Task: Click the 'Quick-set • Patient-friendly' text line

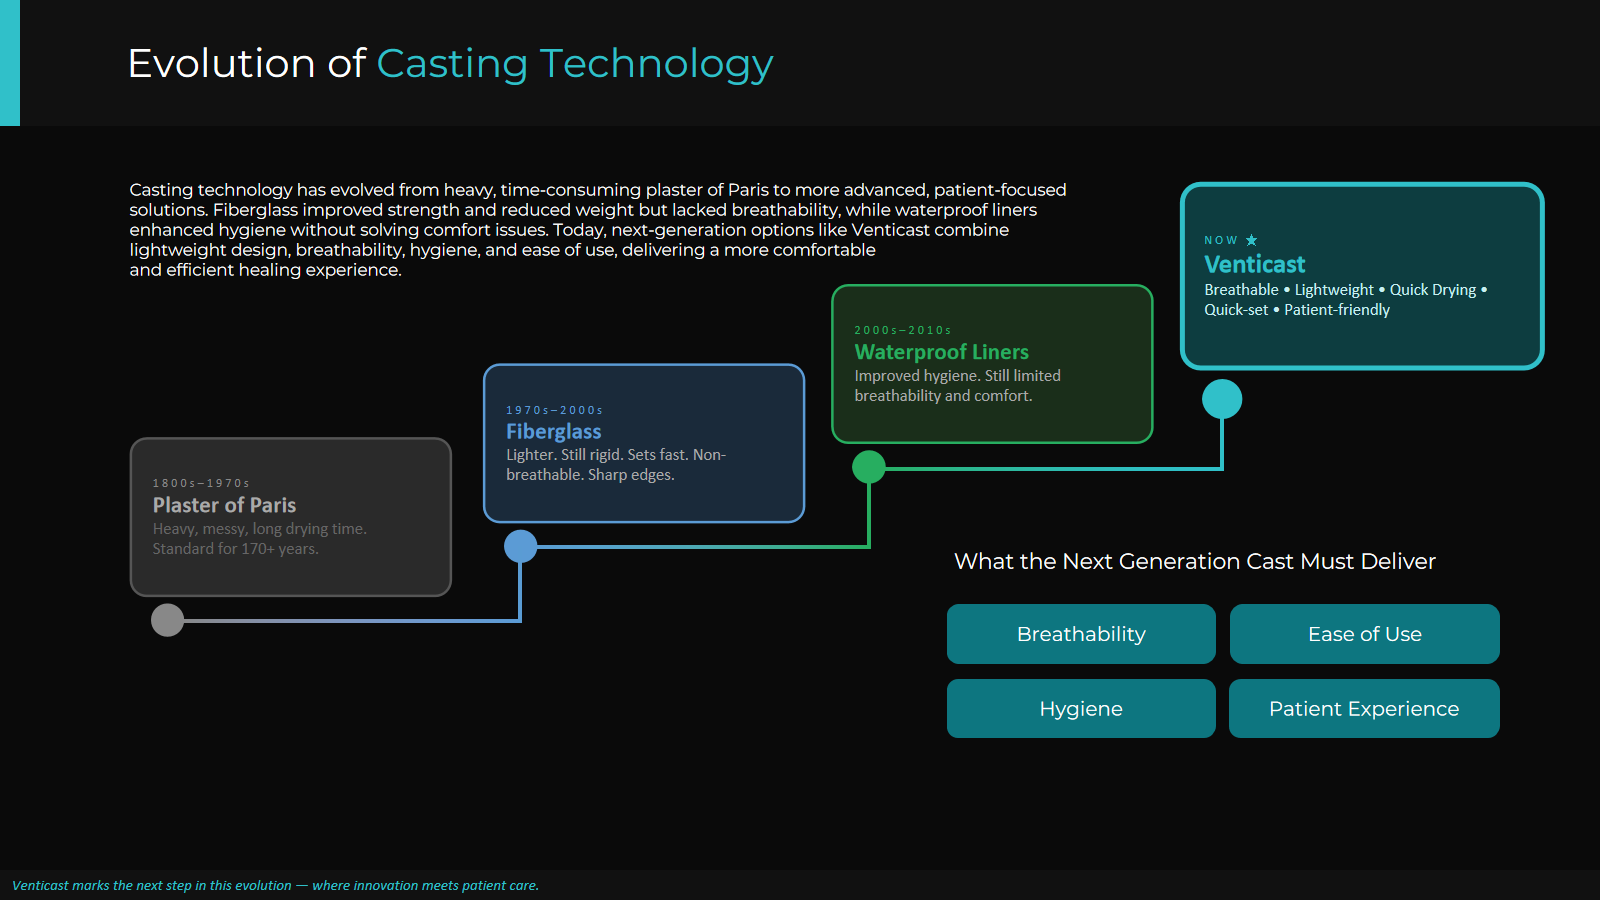Action: click(1297, 310)
